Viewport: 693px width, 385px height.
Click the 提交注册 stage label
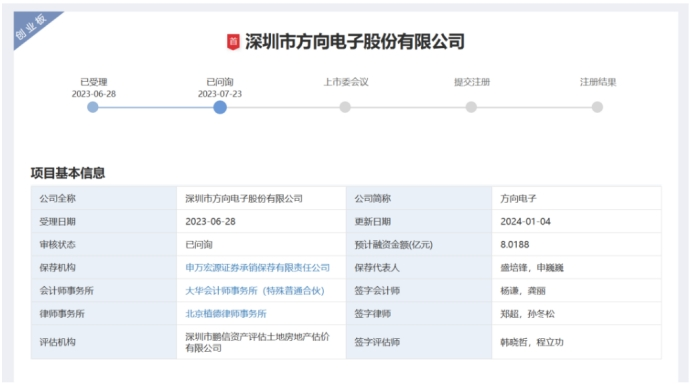coord(472,82)
